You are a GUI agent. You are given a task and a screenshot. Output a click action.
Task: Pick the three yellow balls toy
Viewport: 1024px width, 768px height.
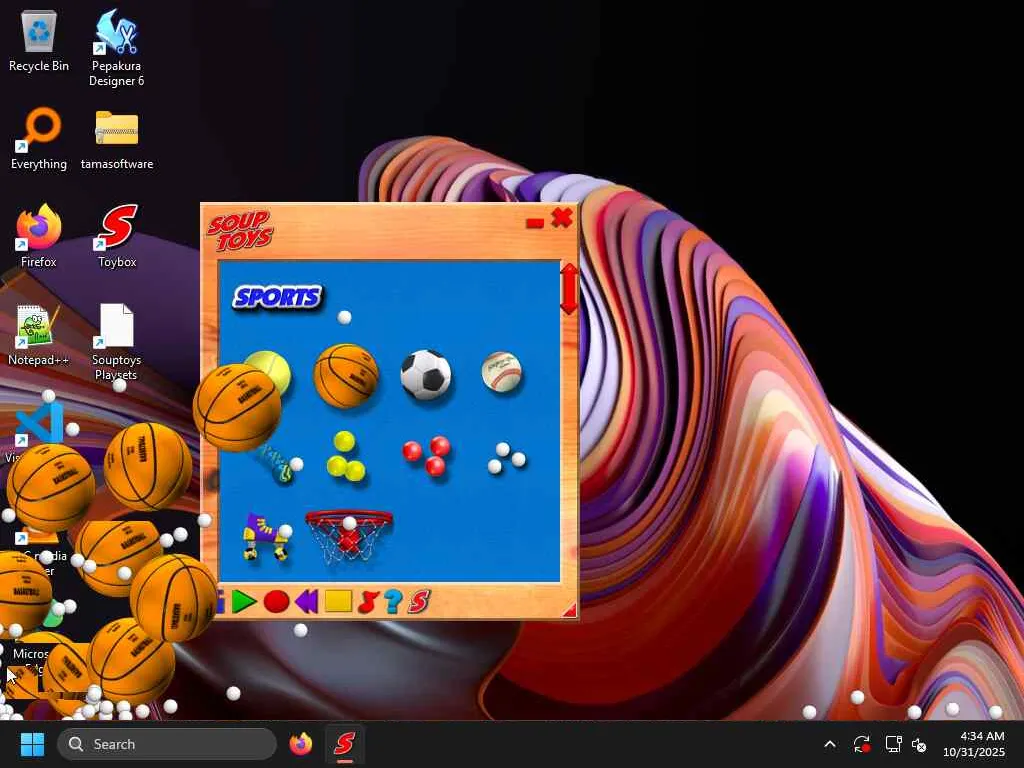pyautogui.click(x=345, y=456)
